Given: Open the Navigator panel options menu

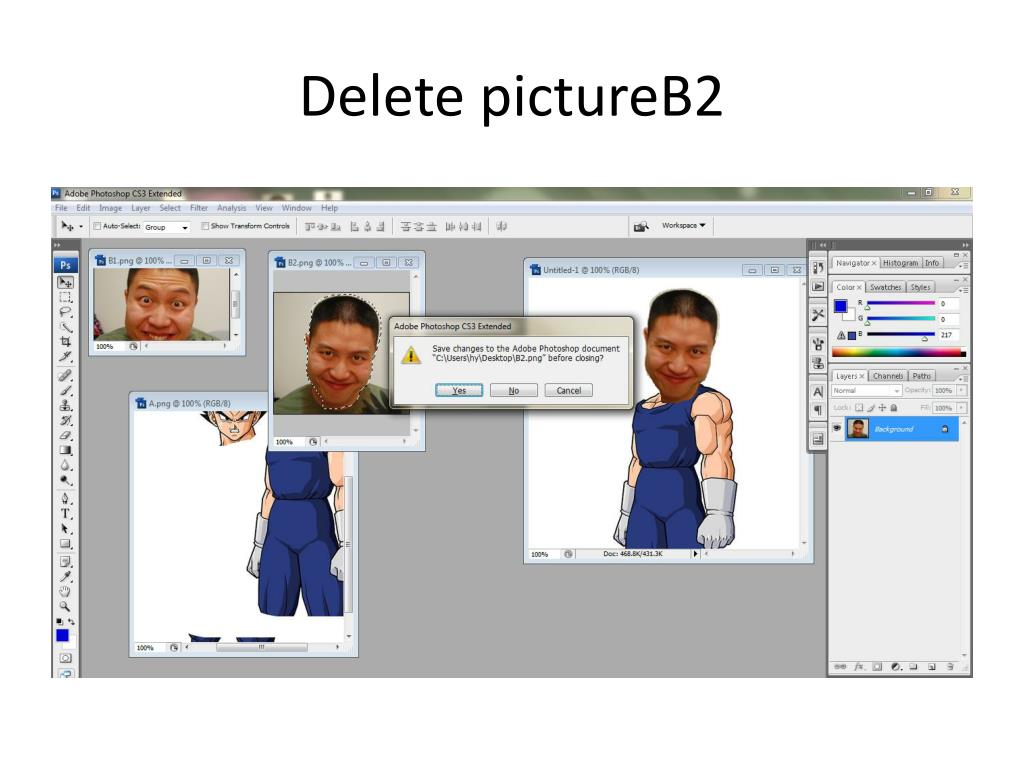Looking at the screenshot, I should click(964, 264).
